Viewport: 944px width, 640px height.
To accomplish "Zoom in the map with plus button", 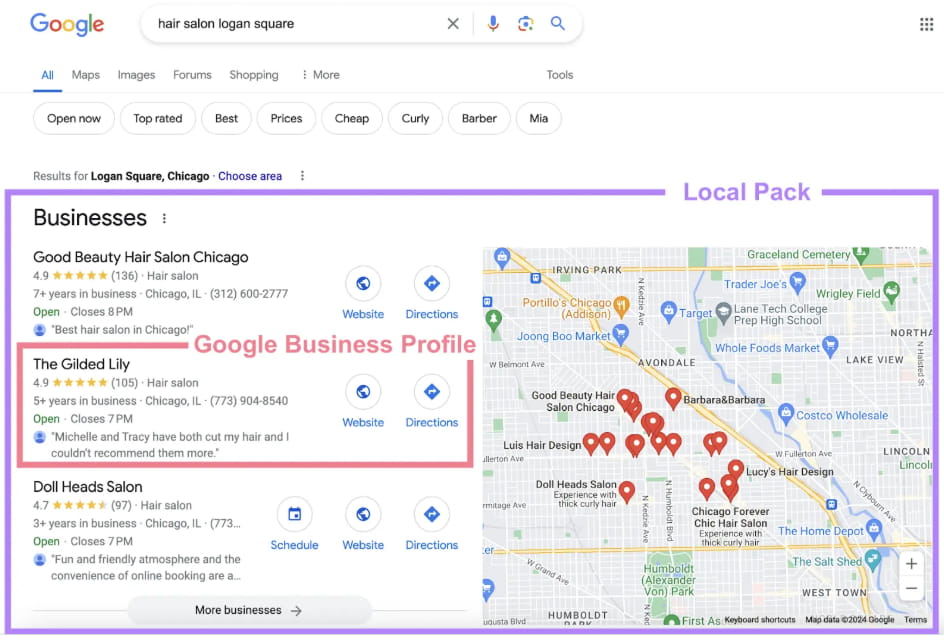I will pyautogui.click(x=911, y=564).
